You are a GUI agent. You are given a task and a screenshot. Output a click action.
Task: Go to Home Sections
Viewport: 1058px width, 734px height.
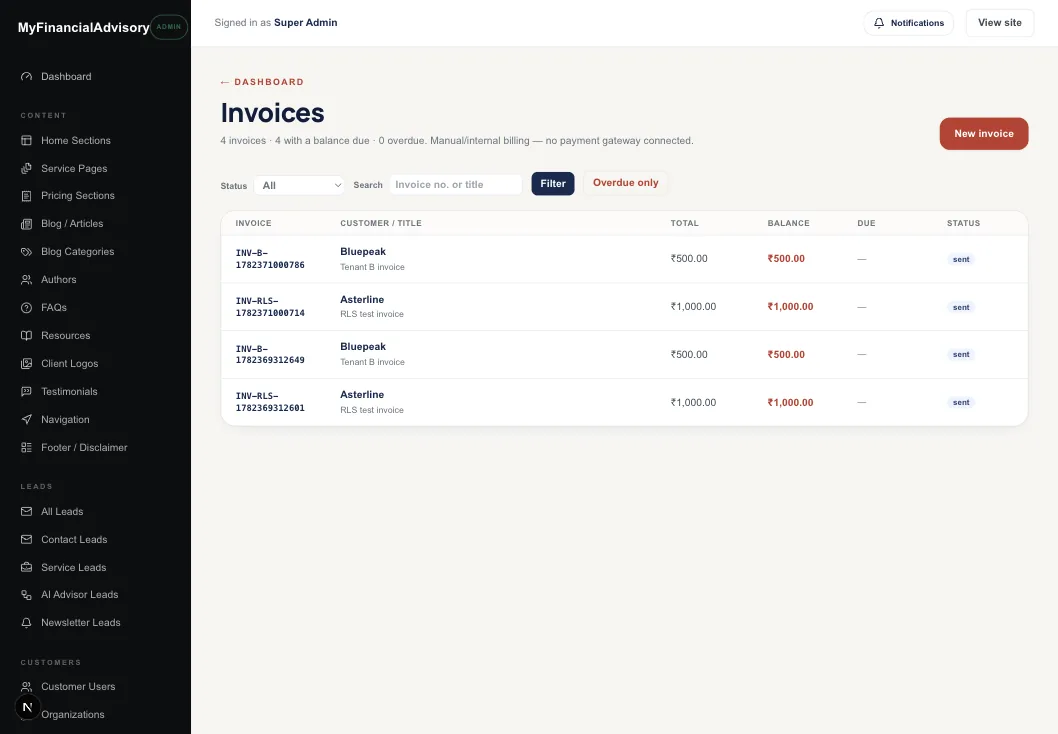(x=76, y=140)
